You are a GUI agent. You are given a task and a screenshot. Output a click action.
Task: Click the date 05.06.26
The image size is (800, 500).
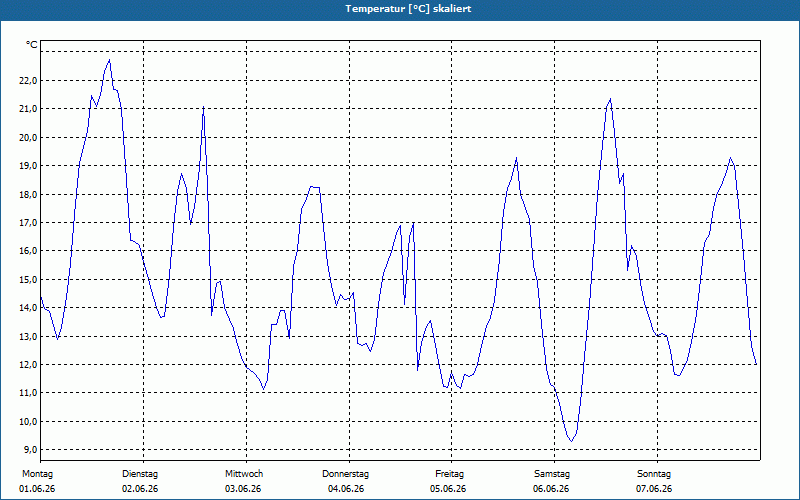point(448,489)
